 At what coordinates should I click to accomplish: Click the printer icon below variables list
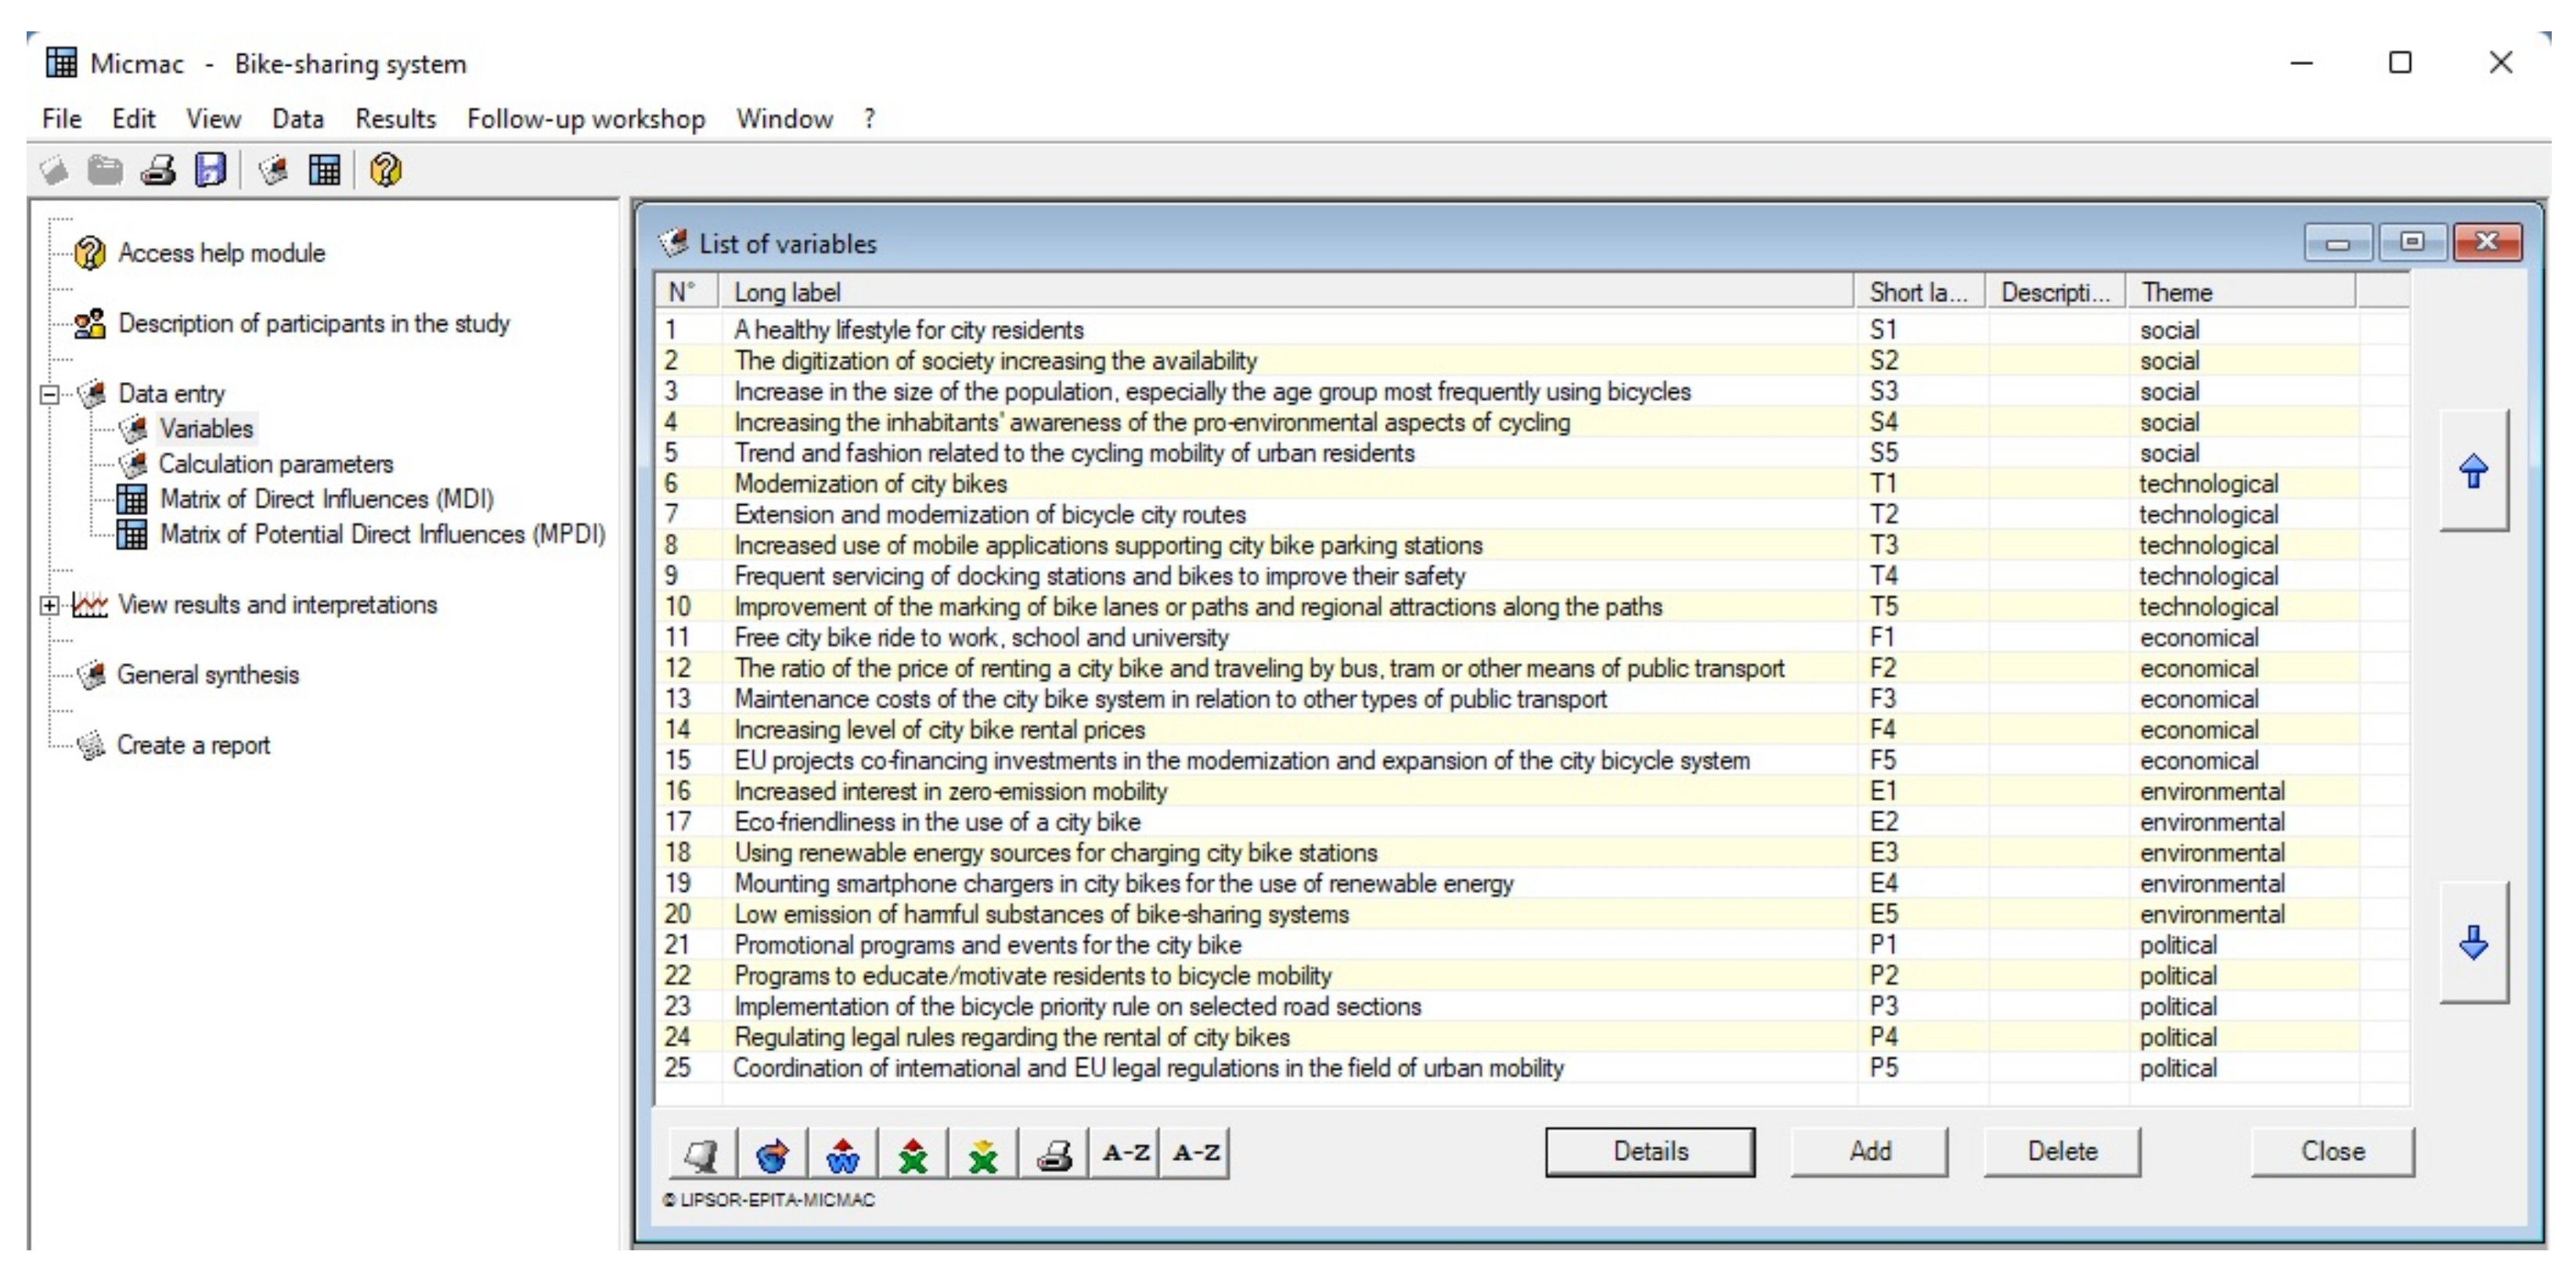pos(1054,1155)
